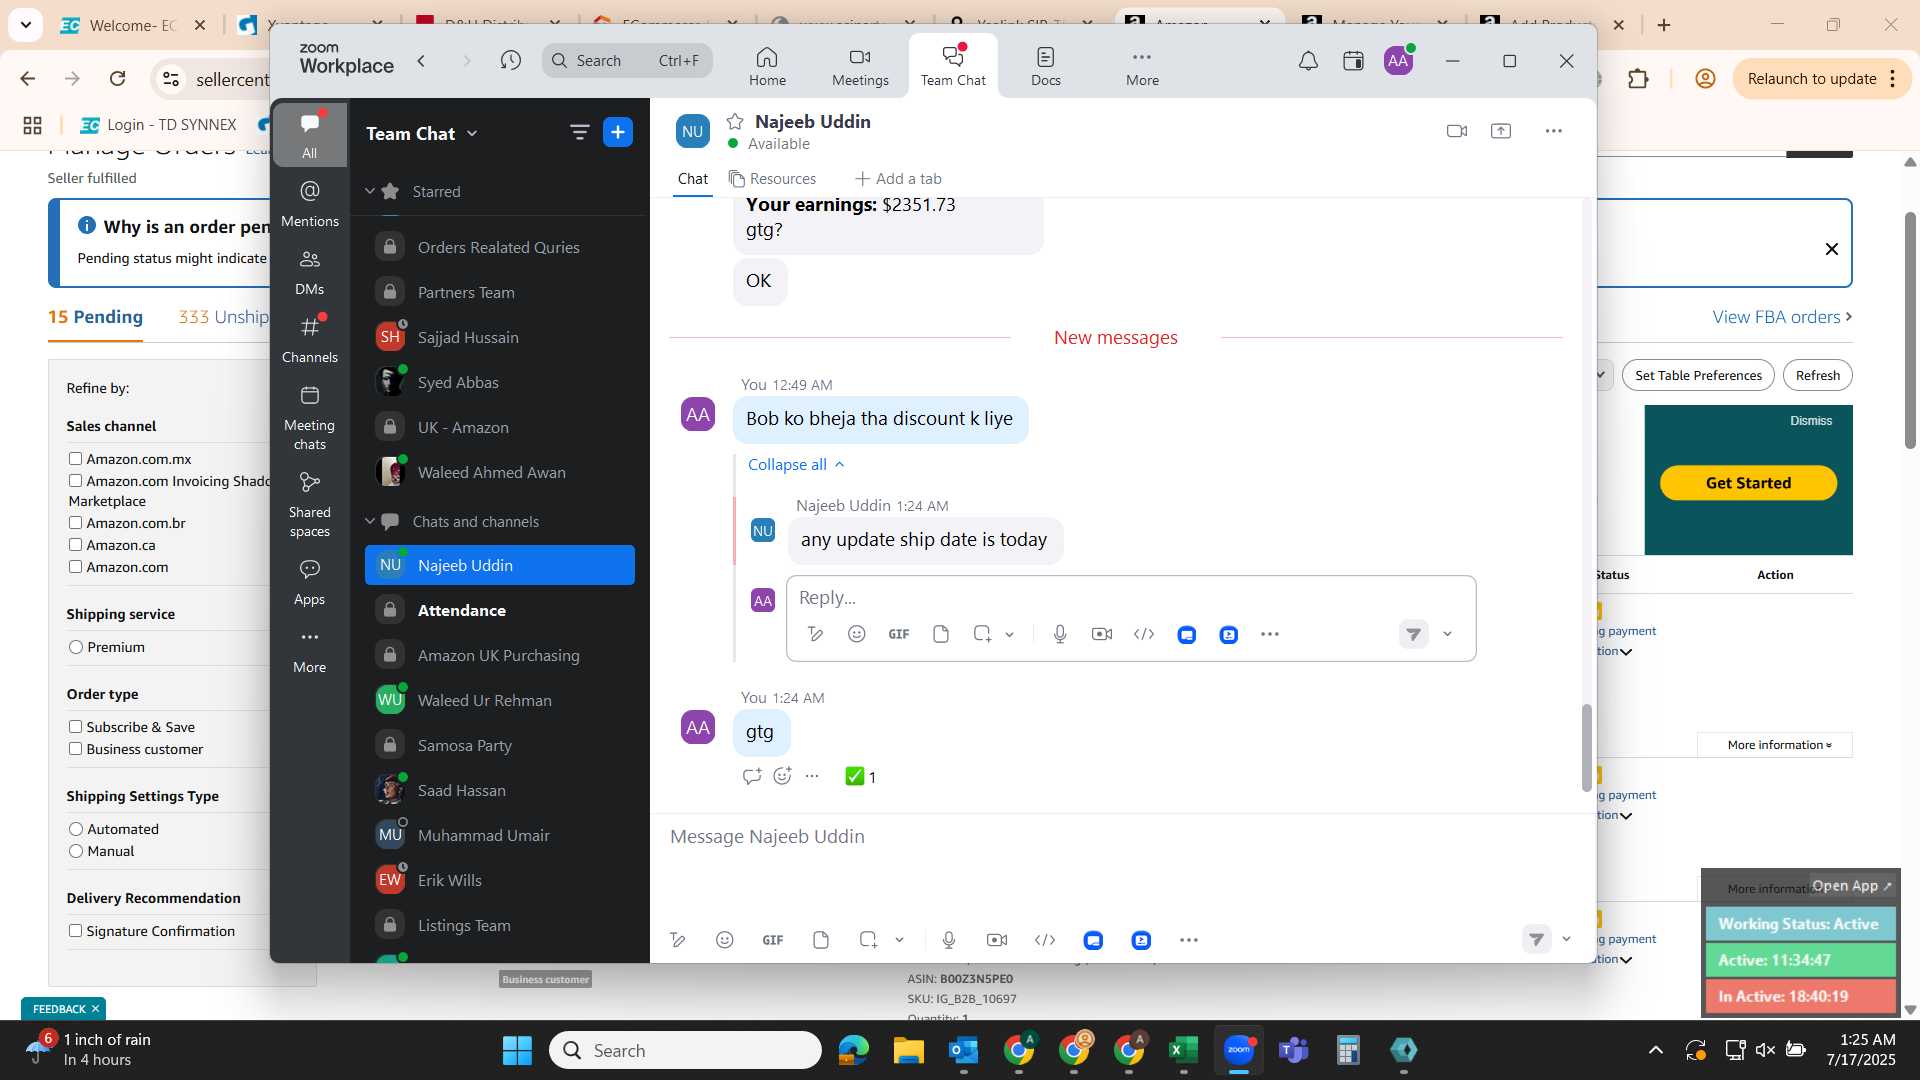
Task: Open the Docs tab in Zoom
Action: pos(1045,66)
